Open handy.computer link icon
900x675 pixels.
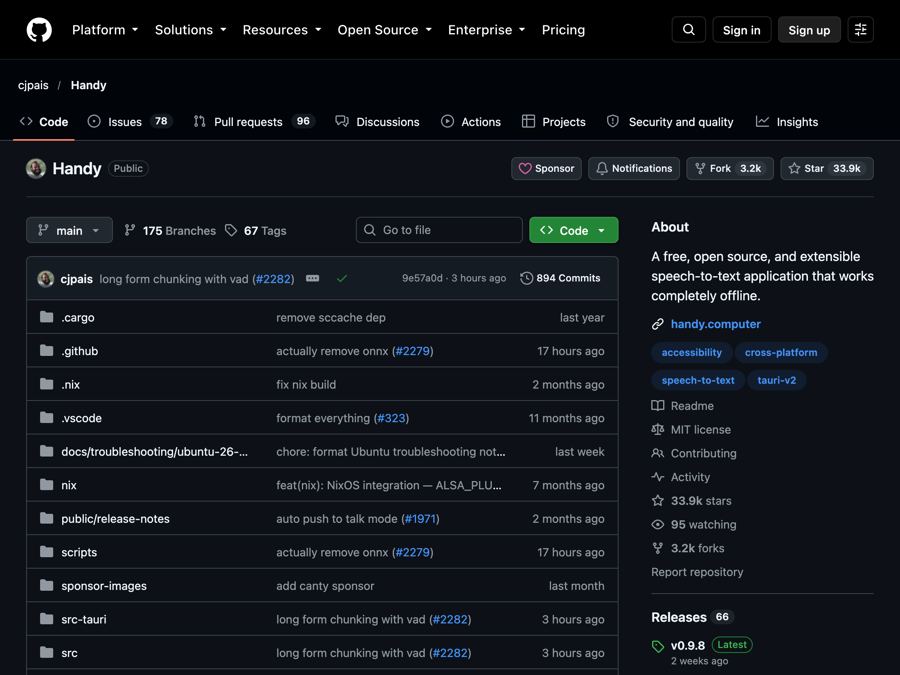click(658, 324)
